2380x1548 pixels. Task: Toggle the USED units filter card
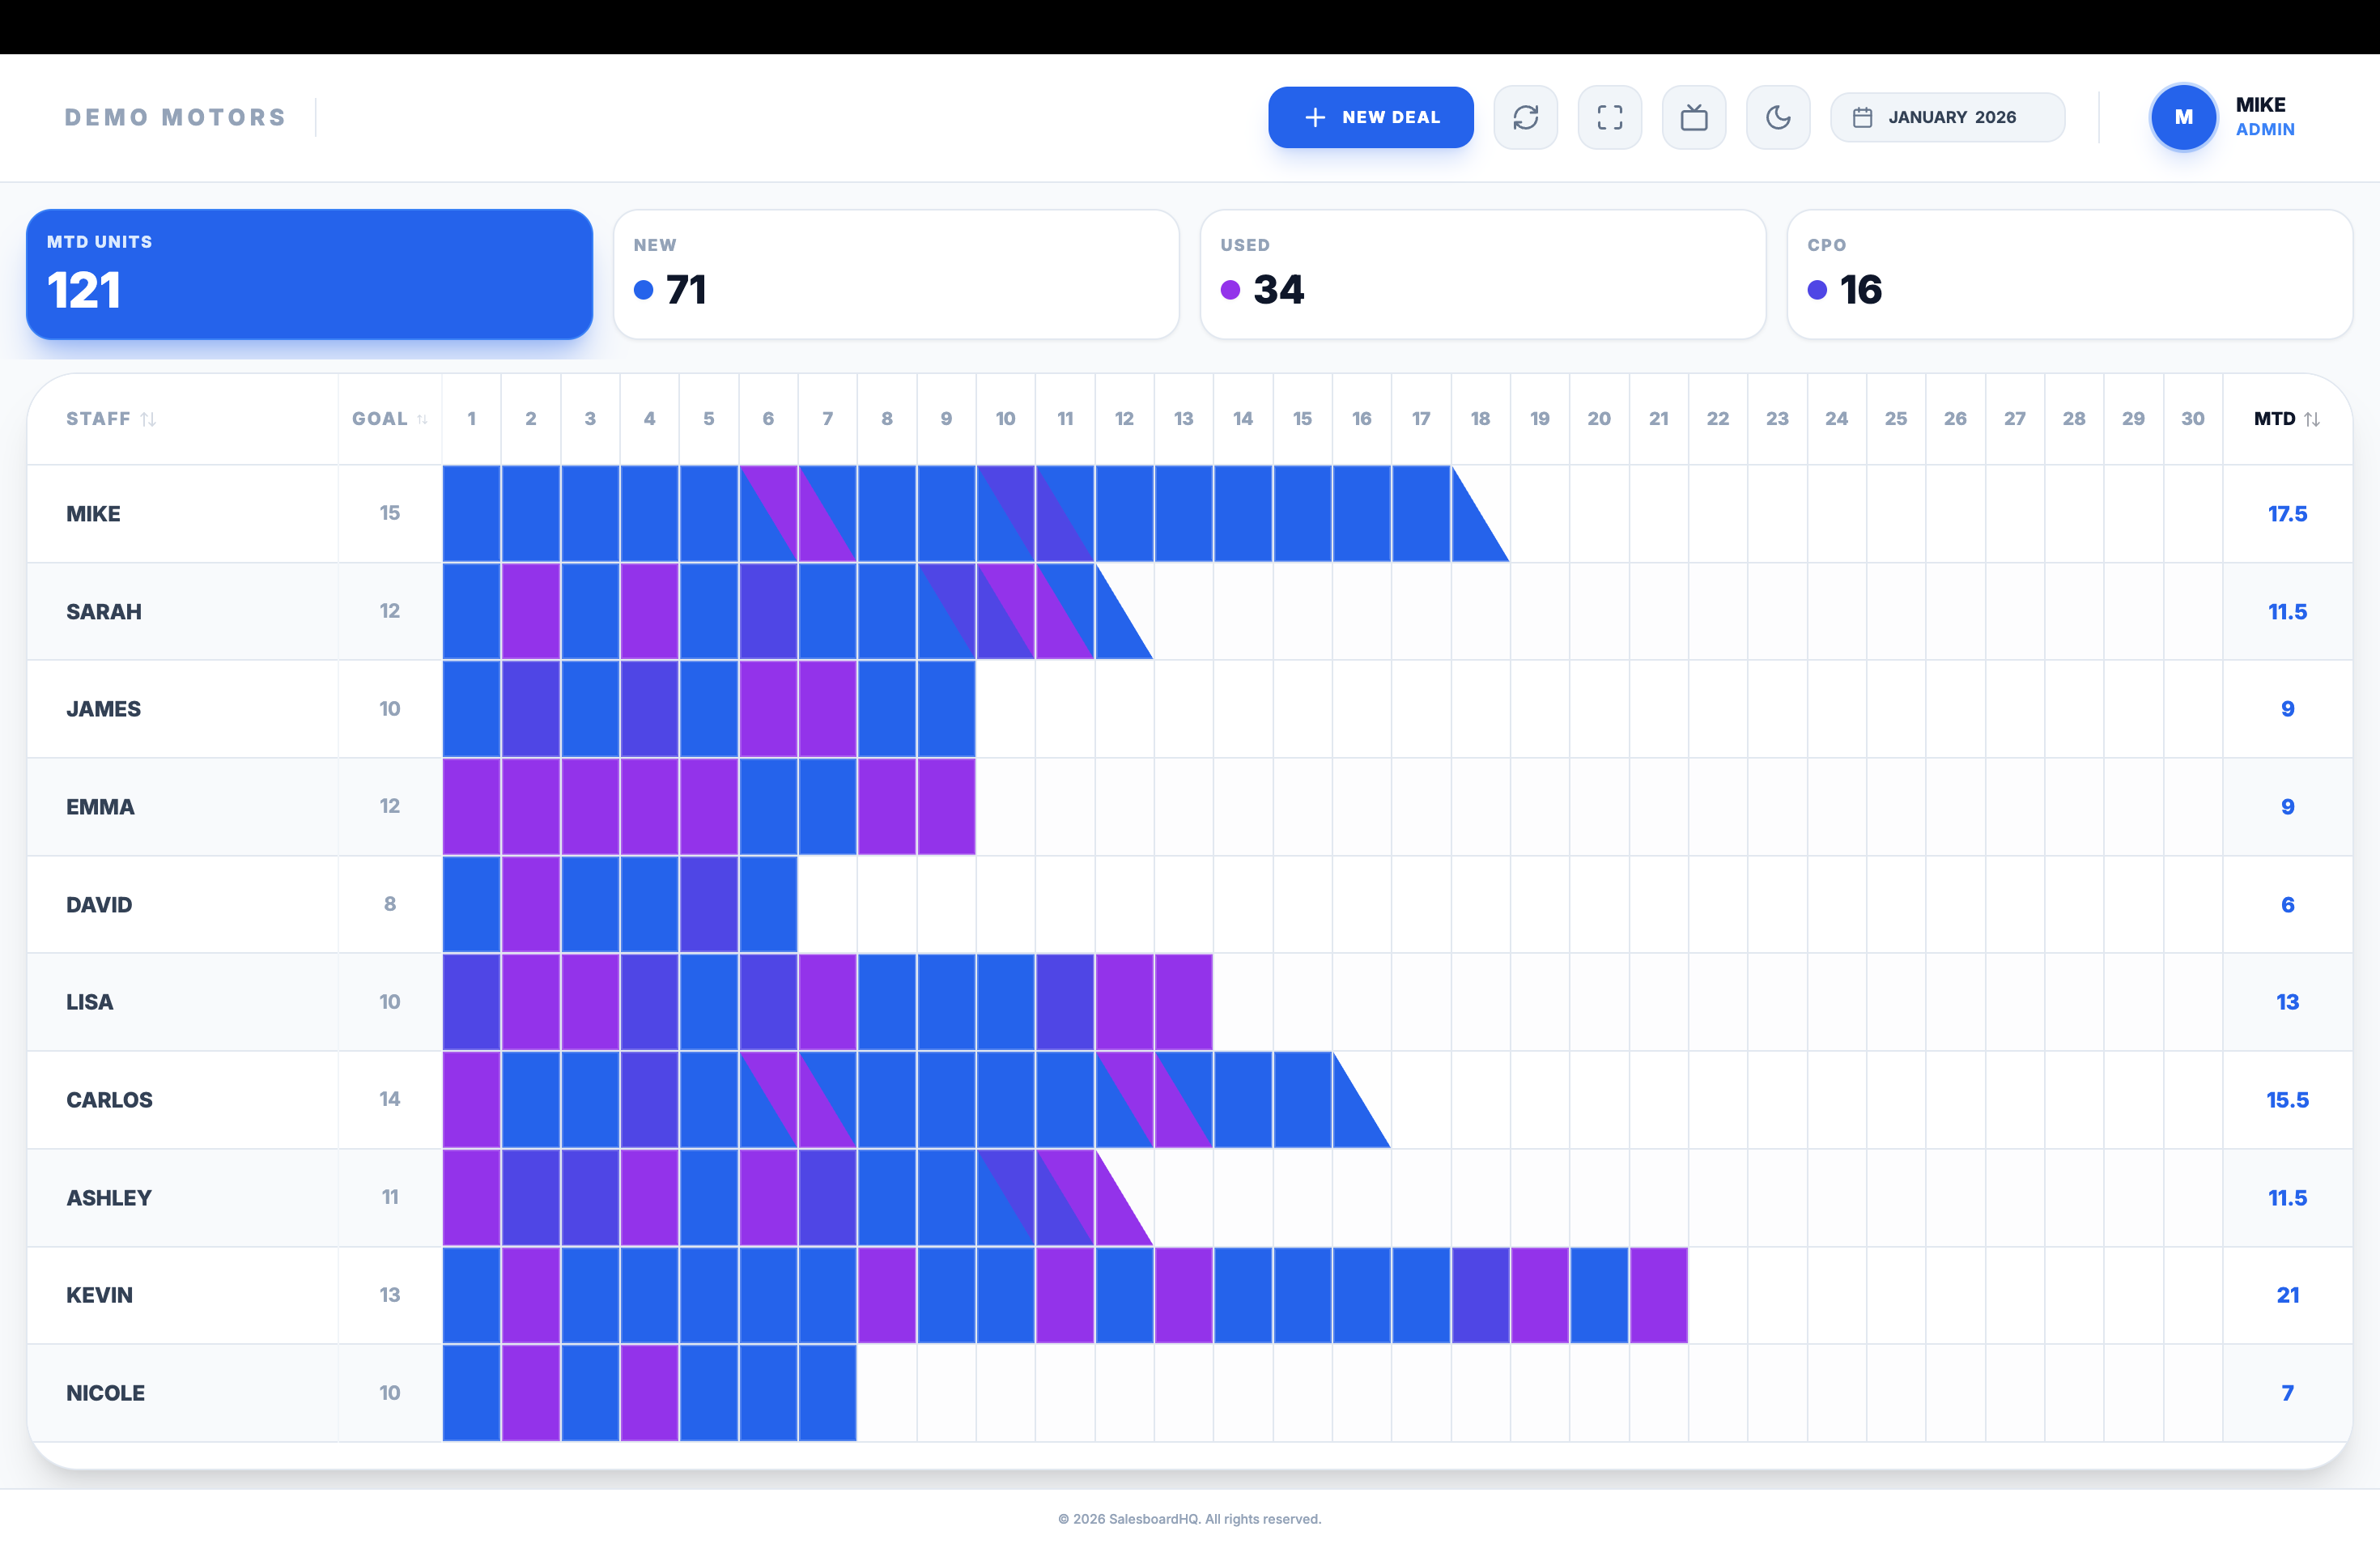point(1482,274)
